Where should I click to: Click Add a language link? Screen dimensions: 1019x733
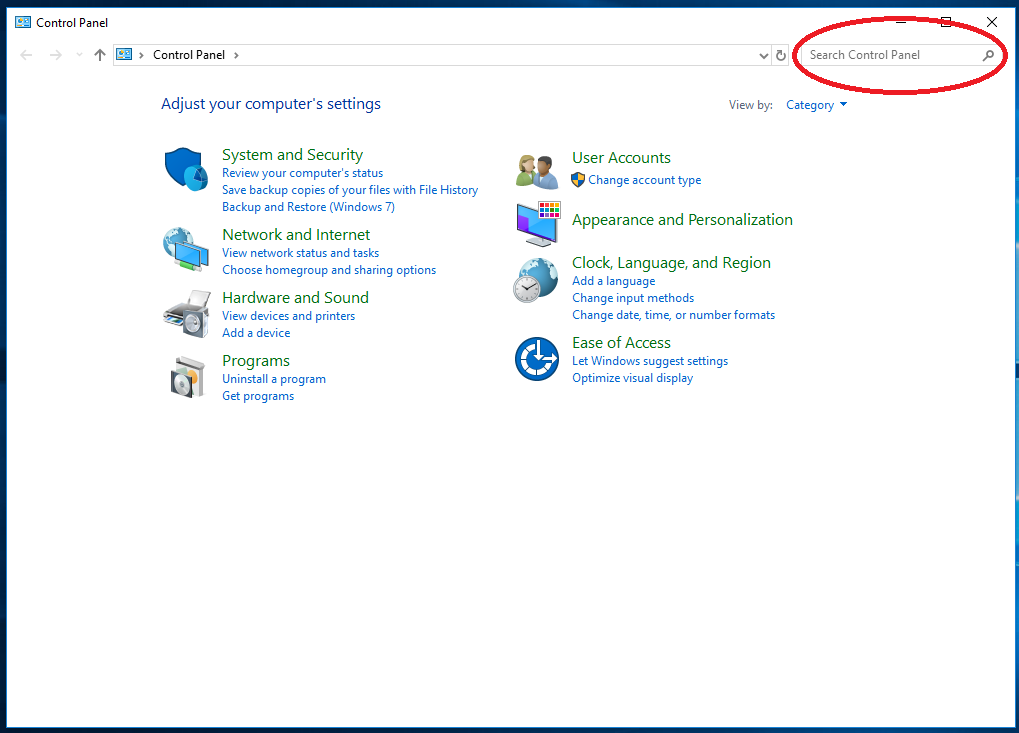tap(613, 281)
